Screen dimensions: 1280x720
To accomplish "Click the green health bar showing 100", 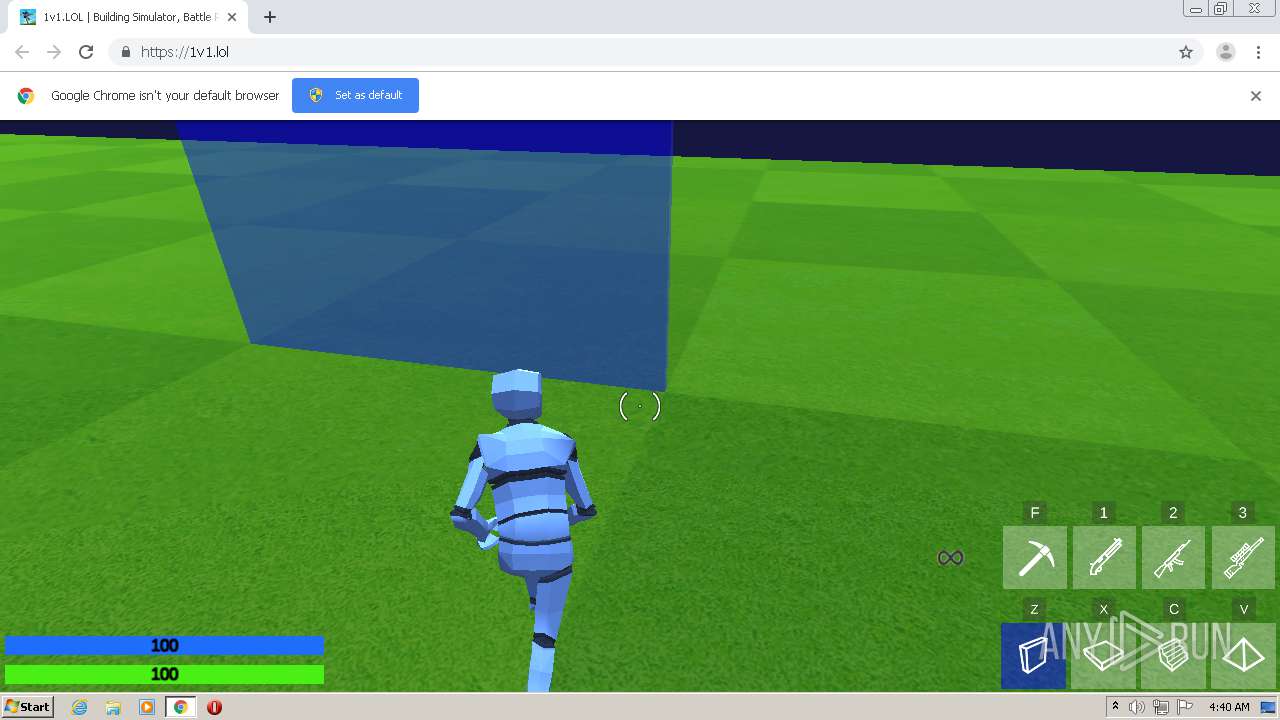I will tap(164, 675).
